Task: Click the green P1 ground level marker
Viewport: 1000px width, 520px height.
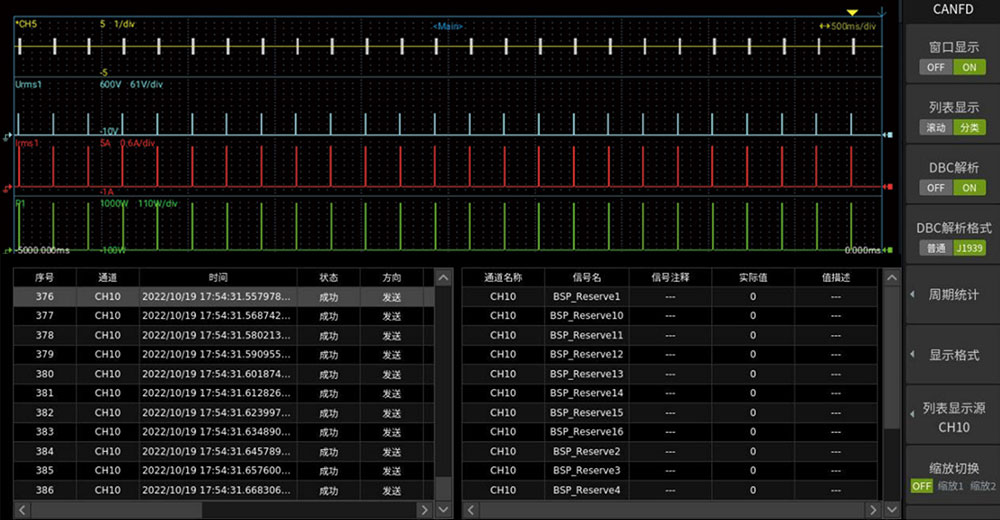Action: (9, 251)
